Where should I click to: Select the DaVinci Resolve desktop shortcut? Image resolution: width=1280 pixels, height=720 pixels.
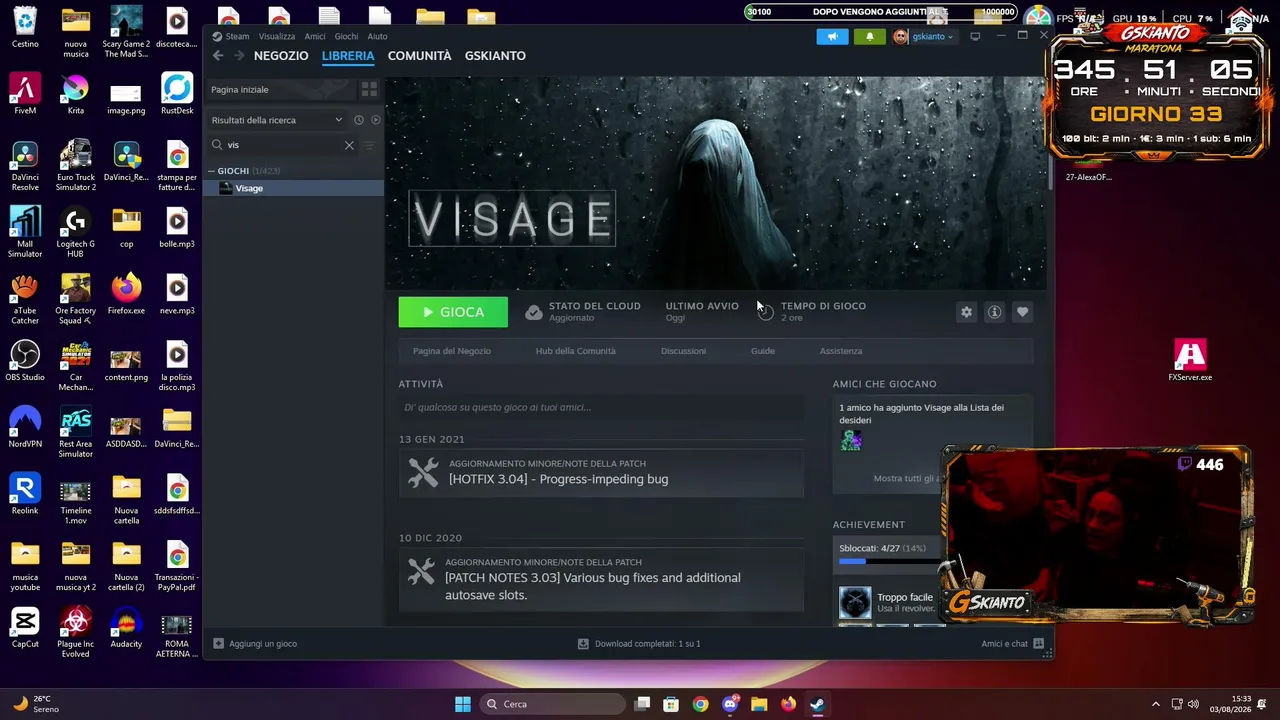25,167
